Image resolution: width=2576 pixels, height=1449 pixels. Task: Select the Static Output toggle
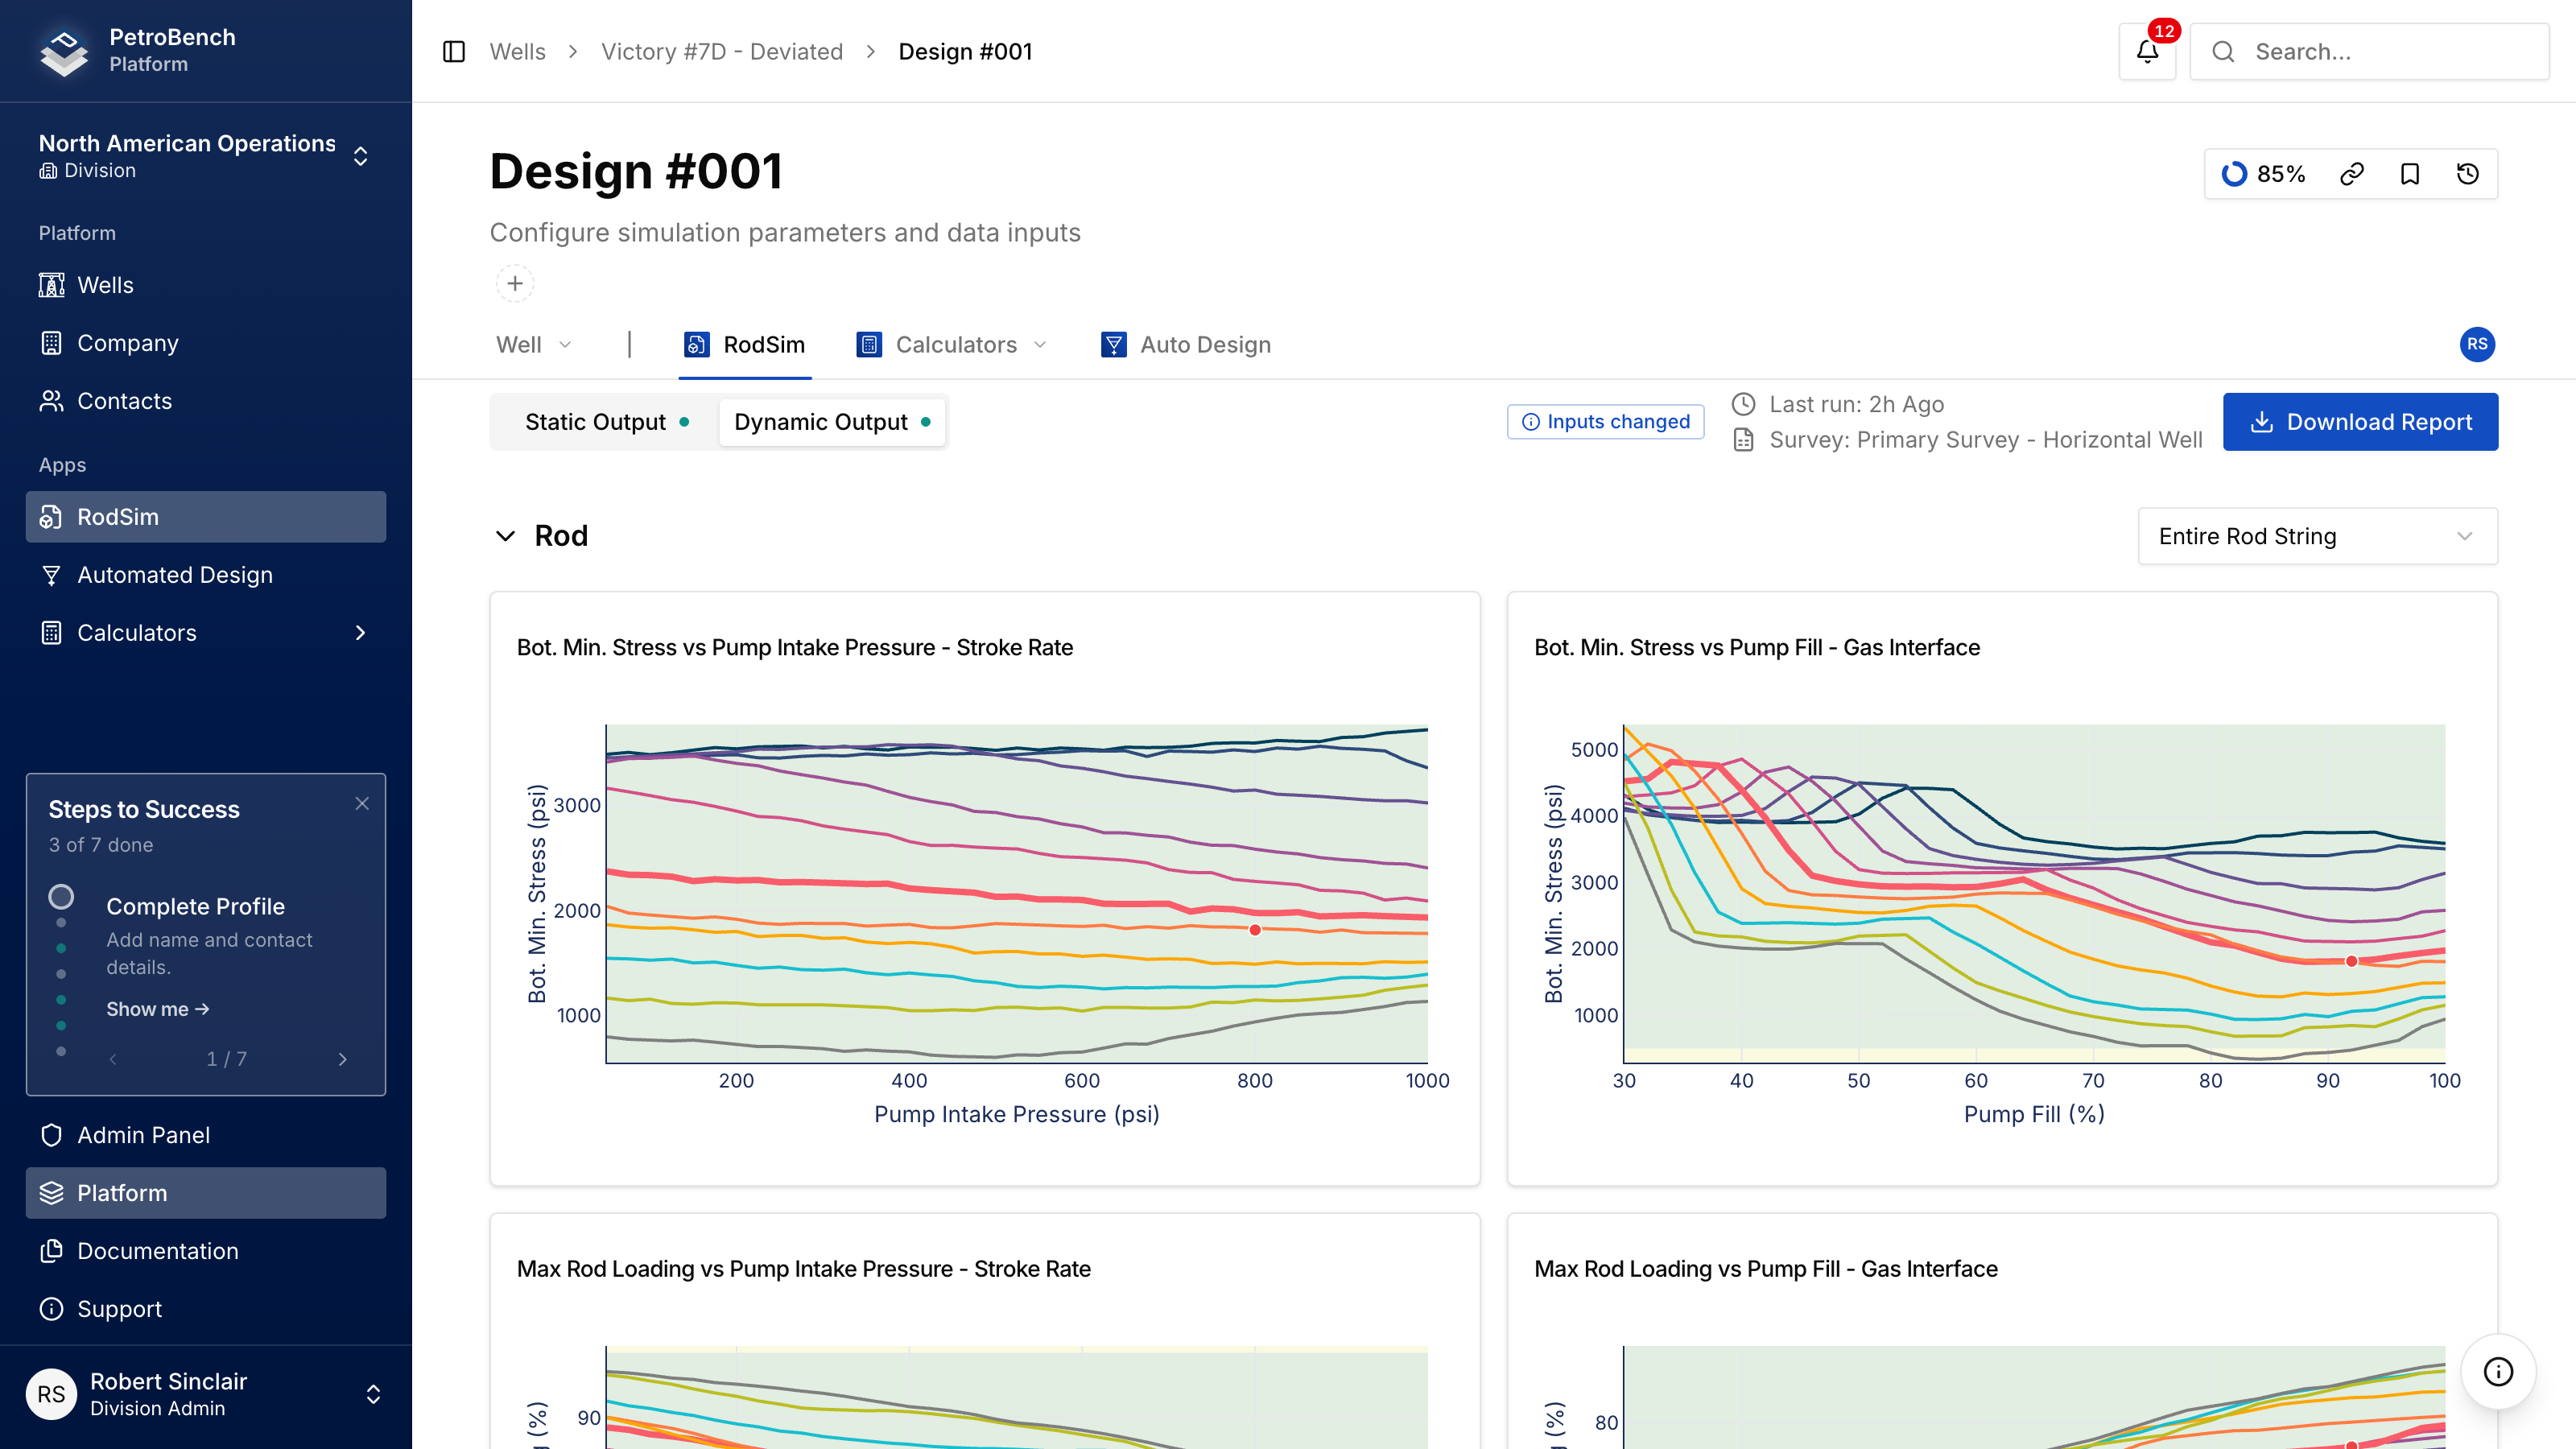(x=606, y=422)
